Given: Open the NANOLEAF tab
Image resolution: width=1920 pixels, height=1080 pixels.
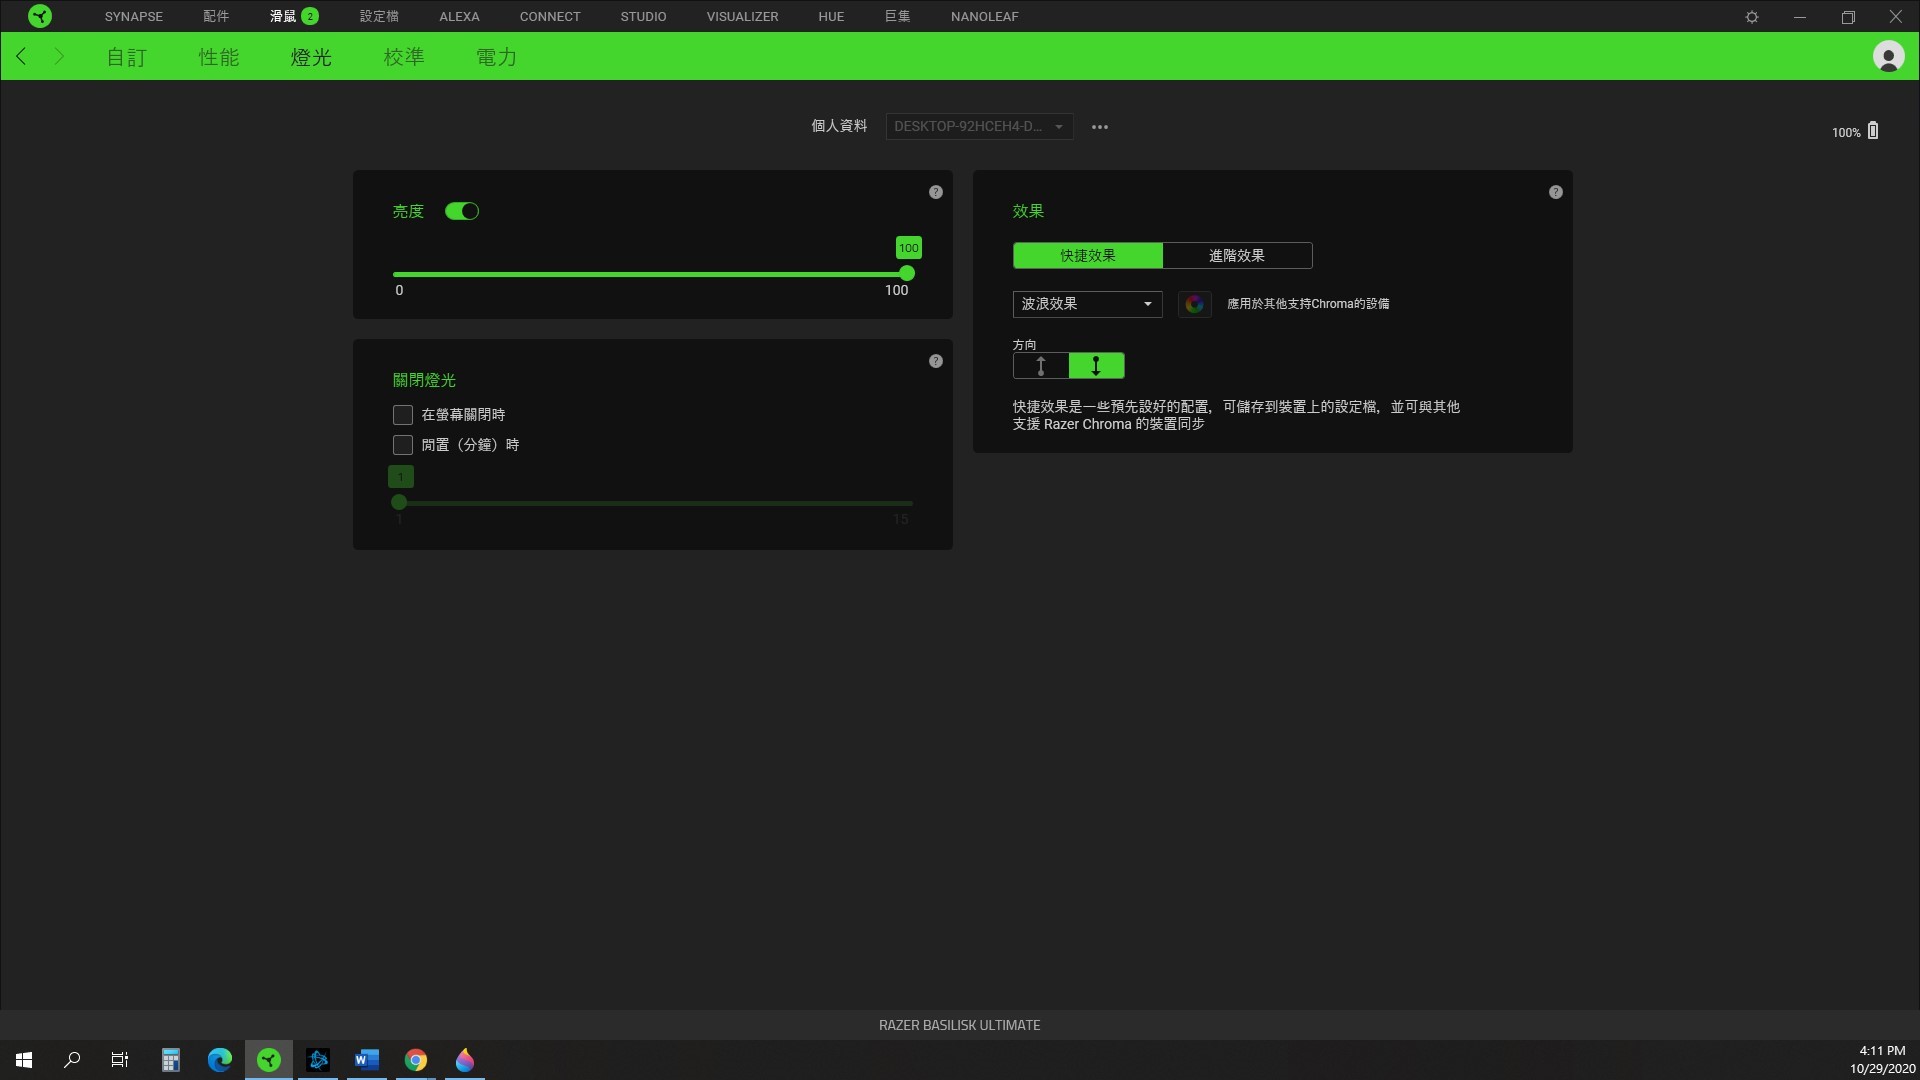Looking at the screenshot, I should click(x=984, y=16).
